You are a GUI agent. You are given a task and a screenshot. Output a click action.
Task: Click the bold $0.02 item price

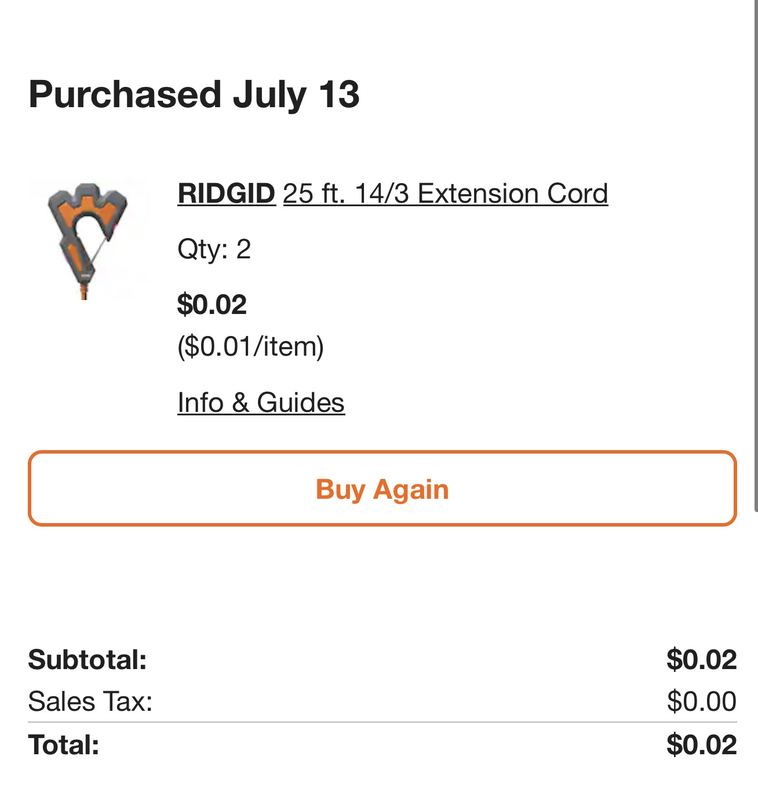tap(212, 305)
